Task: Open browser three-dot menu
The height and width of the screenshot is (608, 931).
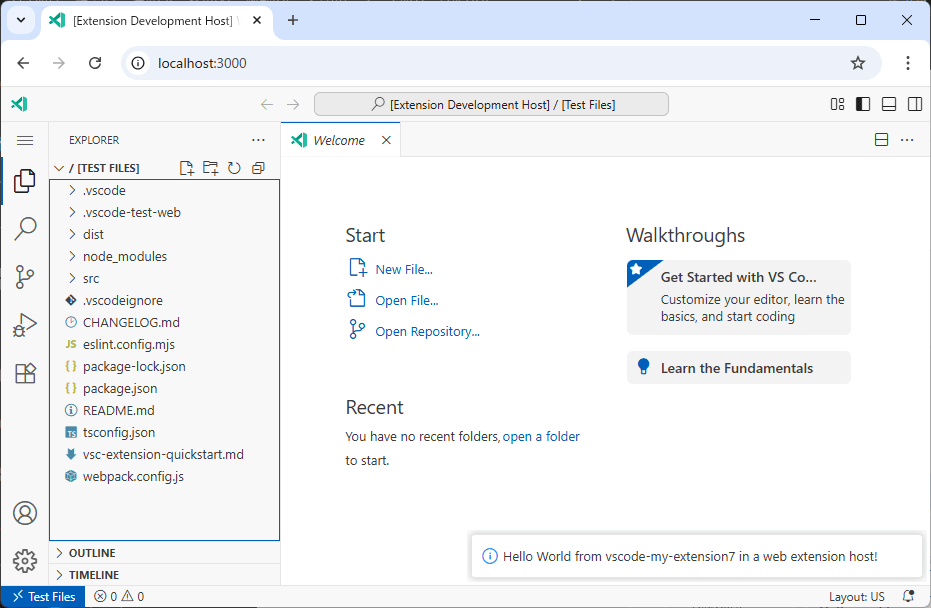Action: (907, 63)
